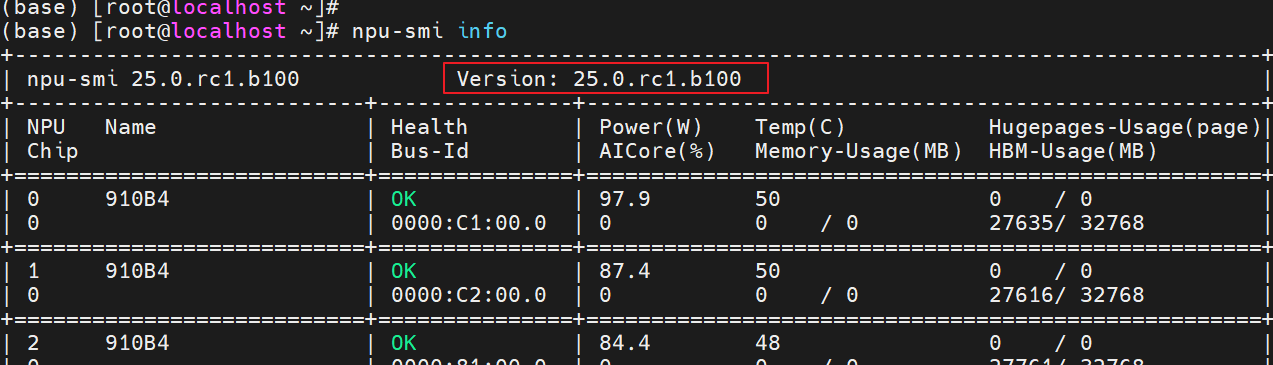Select the green OK status for NPU 1

point(403,271)
